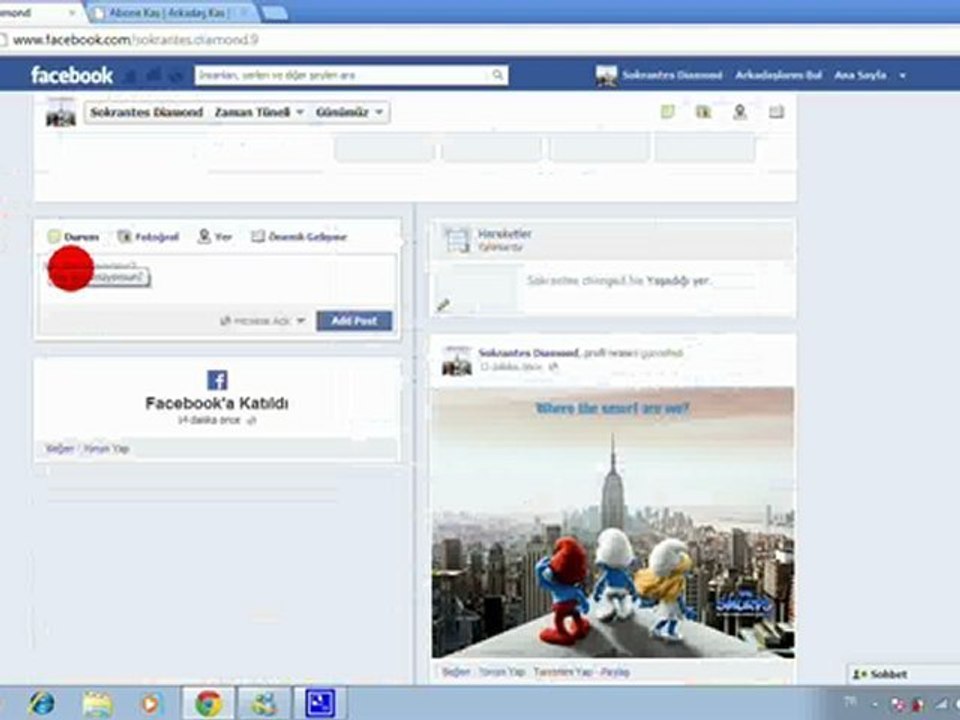This screenshot has width=960, height=720.
Task: Click the small profile thumbnail in the top bar
Action: pyautogui.click(x=607, y=75)
